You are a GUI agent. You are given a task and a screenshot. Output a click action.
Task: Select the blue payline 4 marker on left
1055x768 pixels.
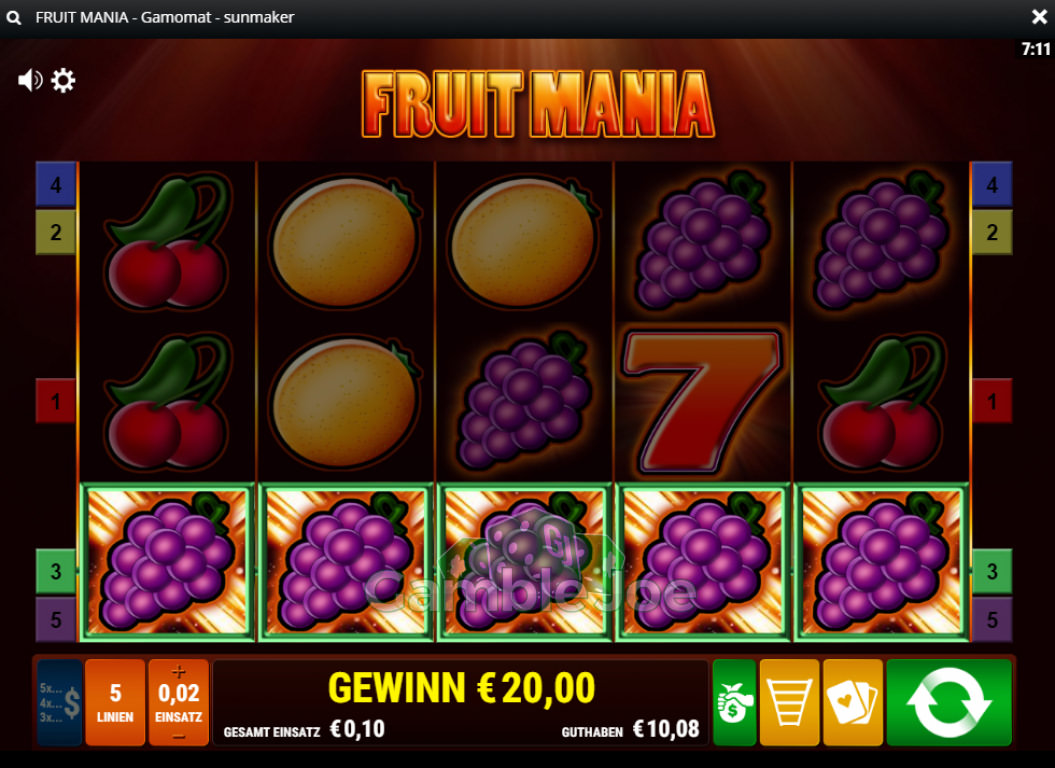pos(56,184)
